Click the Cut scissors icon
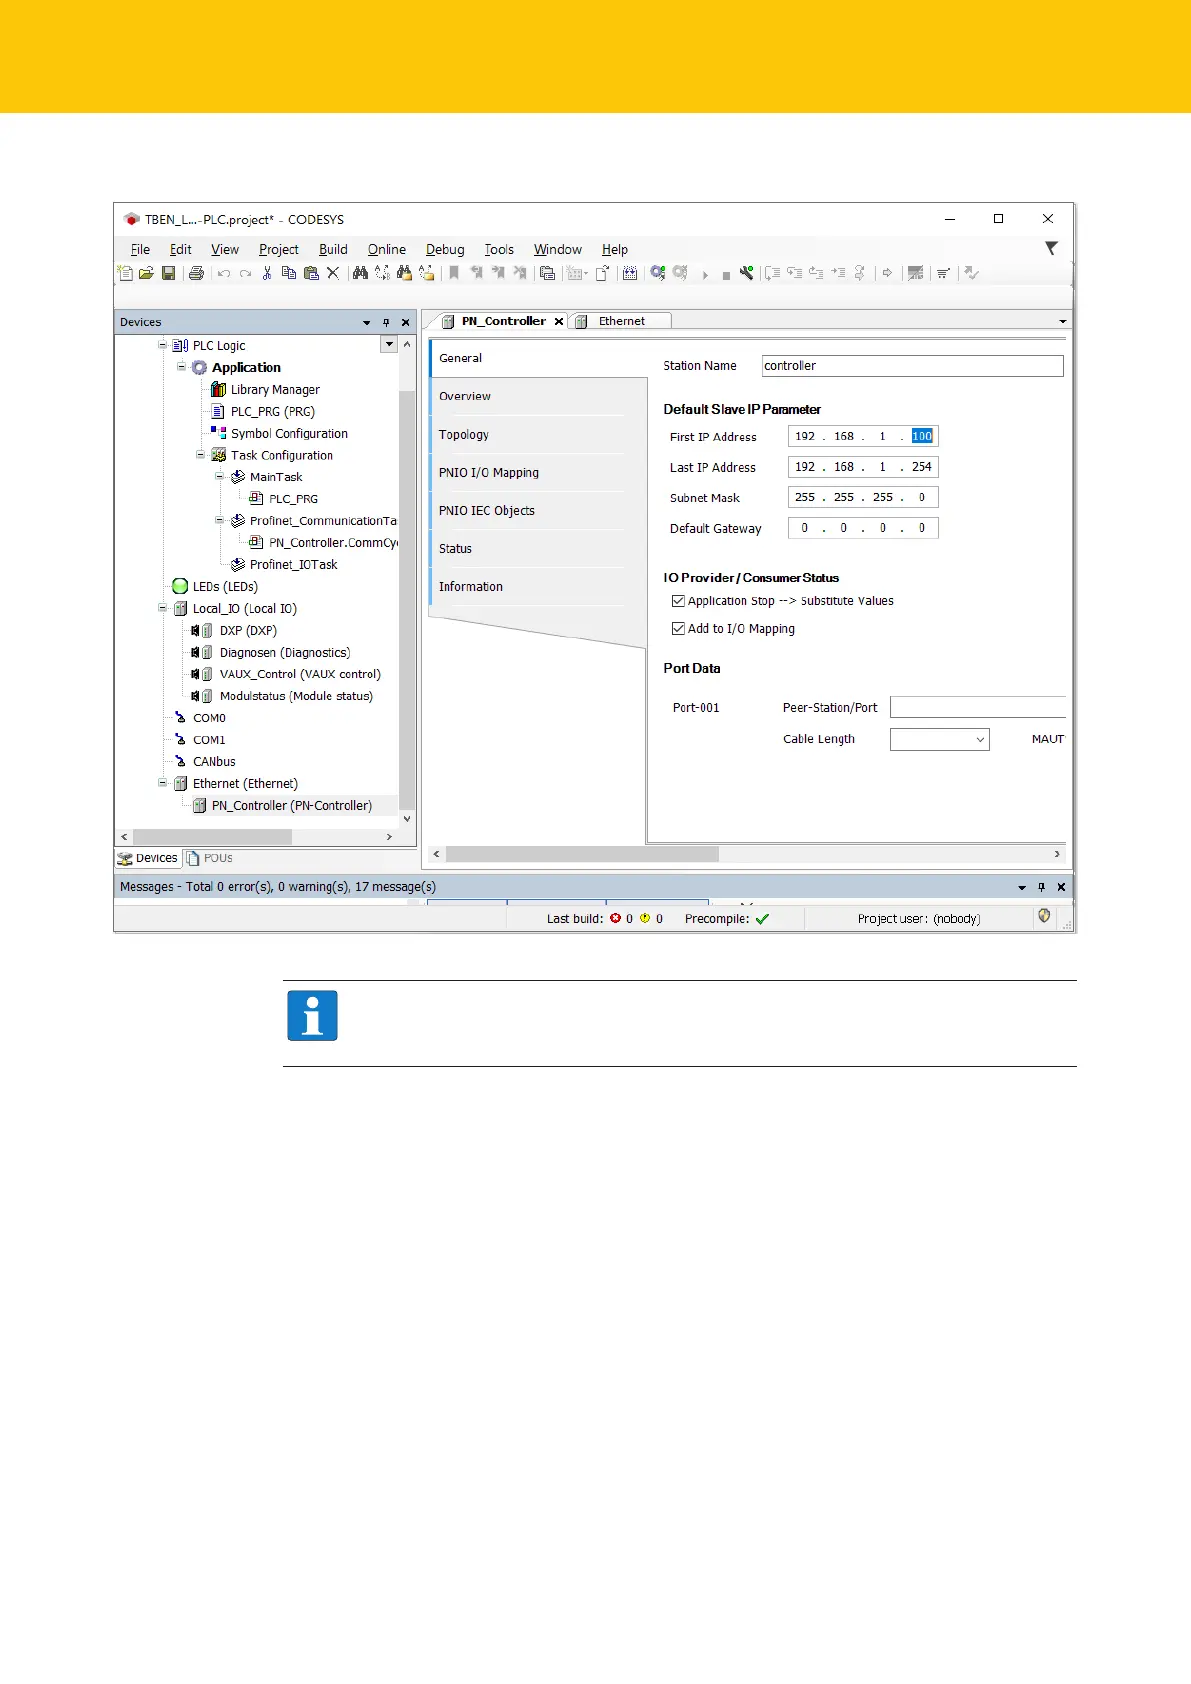1191x1684 pixels. click(267, 273)
